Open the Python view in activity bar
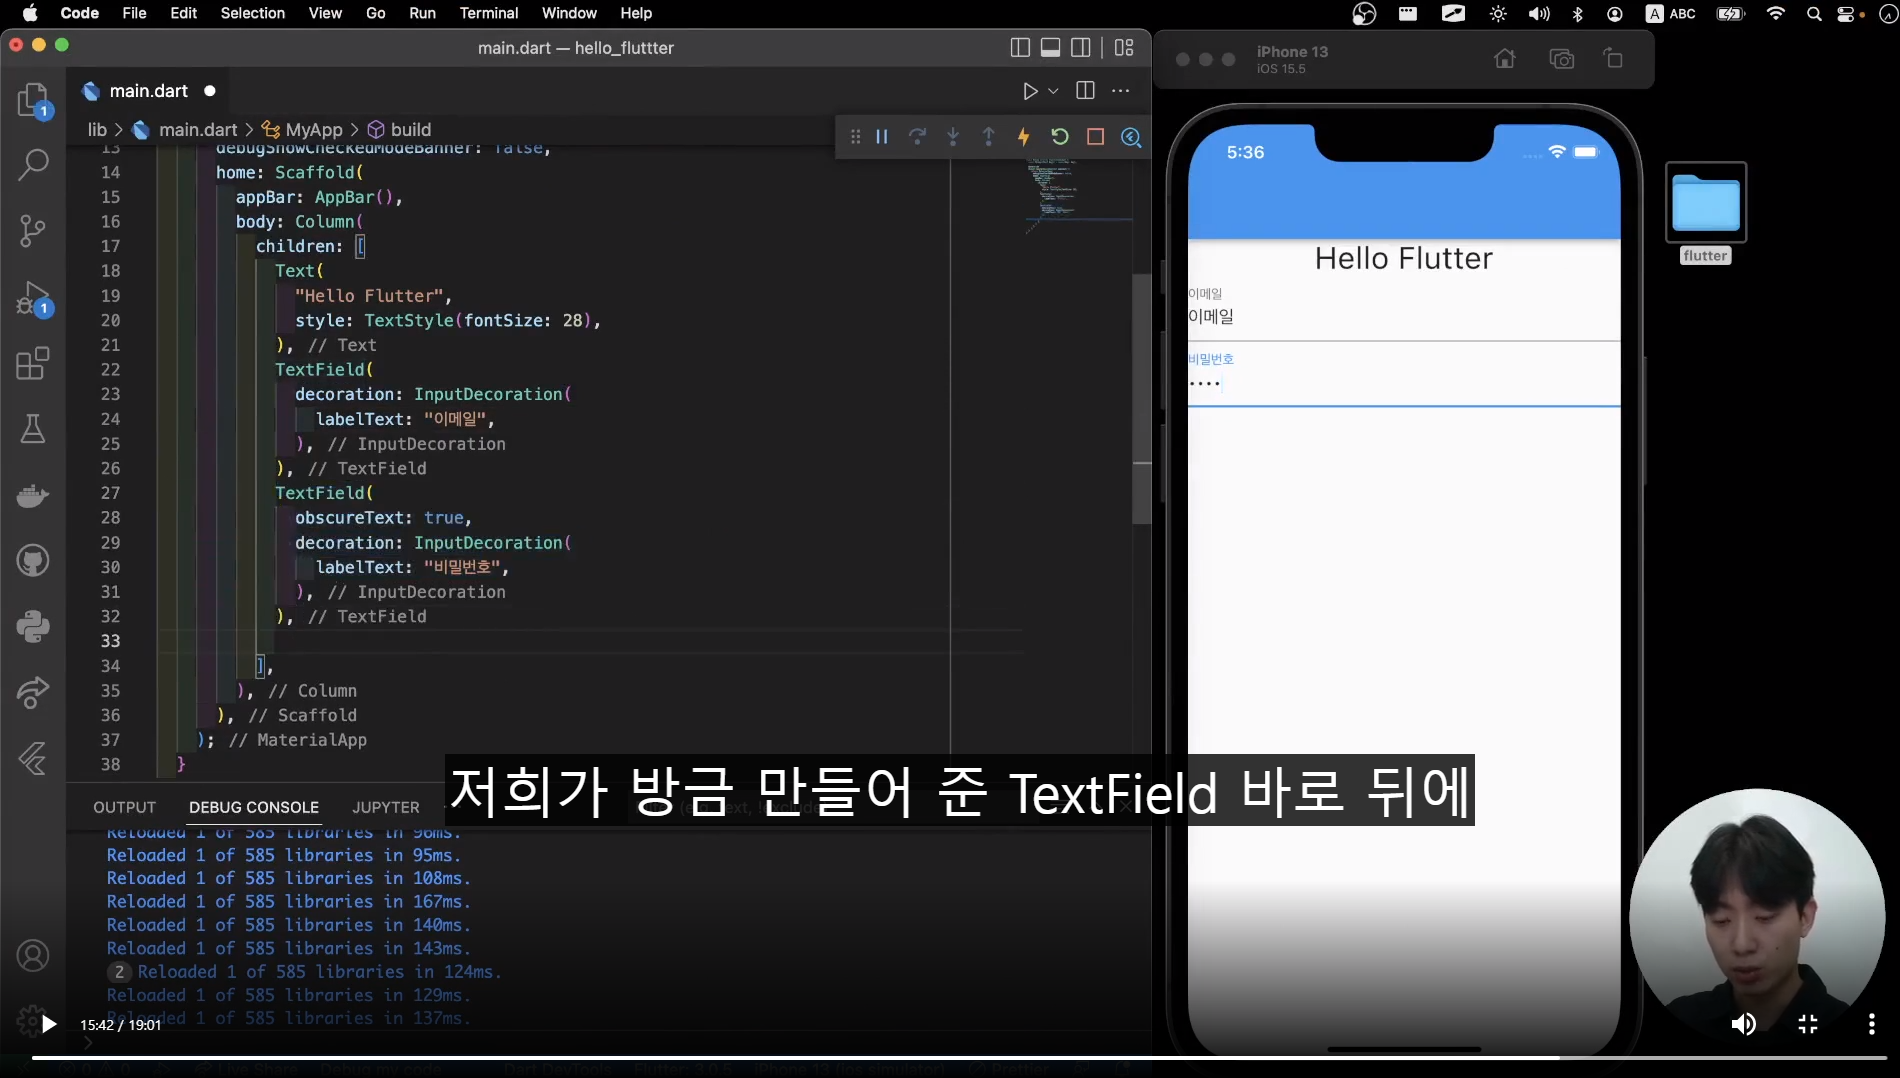Screen dimensions: 1900x1078 (x=33, y=627)
